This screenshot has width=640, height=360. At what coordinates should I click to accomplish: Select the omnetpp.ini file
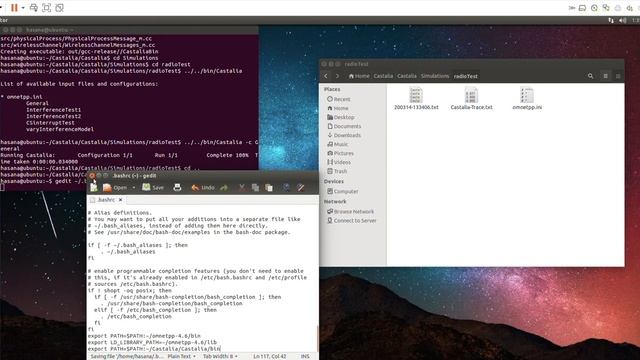[x=527, y=98]
